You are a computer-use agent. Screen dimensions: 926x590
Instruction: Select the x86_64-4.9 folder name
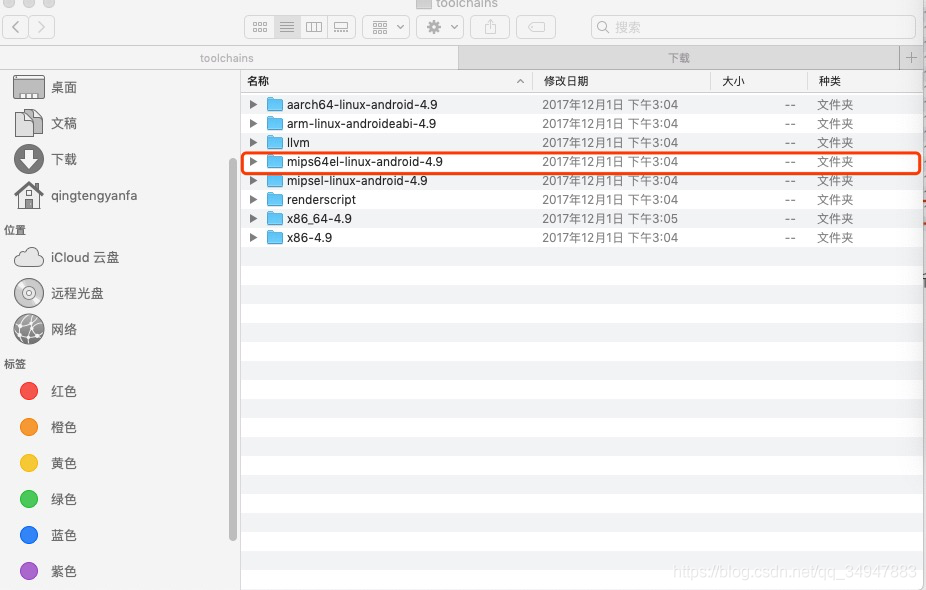pos(319,219)
